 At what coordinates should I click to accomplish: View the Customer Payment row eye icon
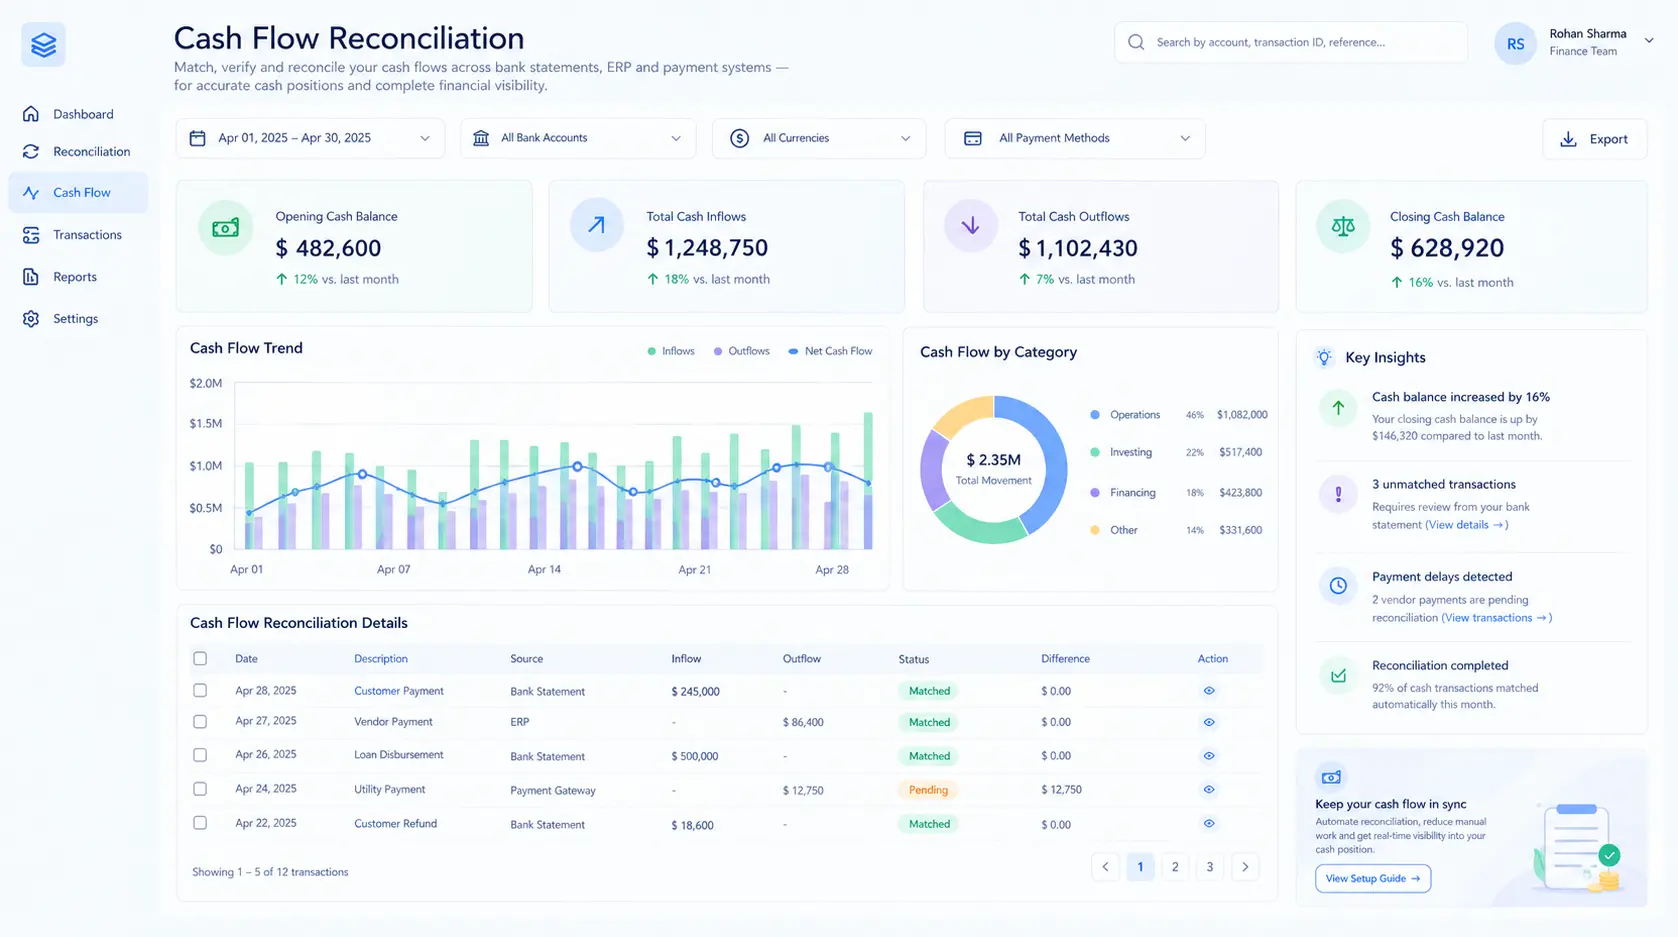click(1209, 691)
